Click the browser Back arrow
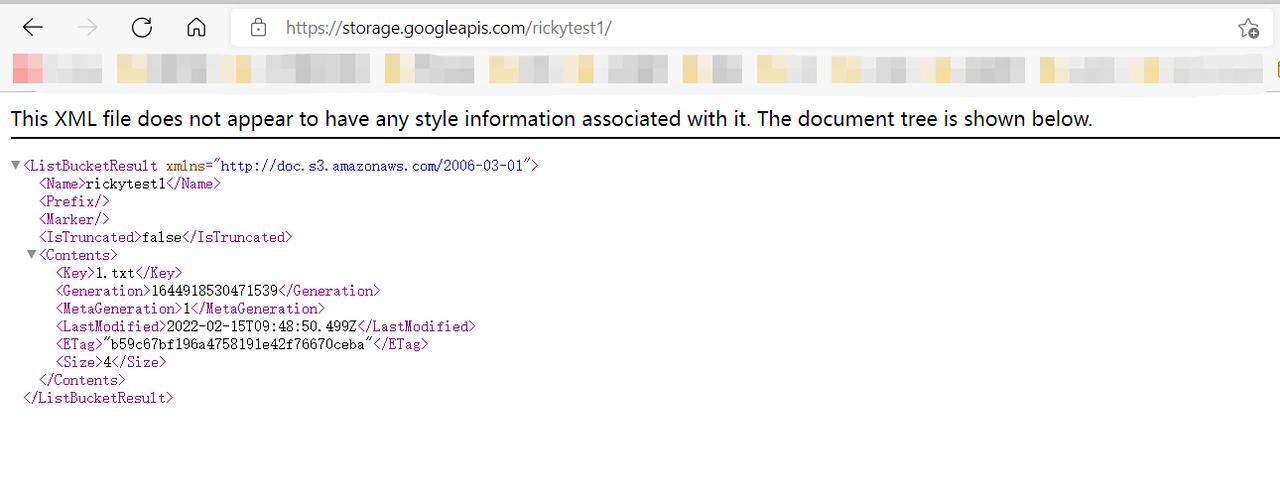The width and height of the screenshot is (1280, 502). [33, 28]
